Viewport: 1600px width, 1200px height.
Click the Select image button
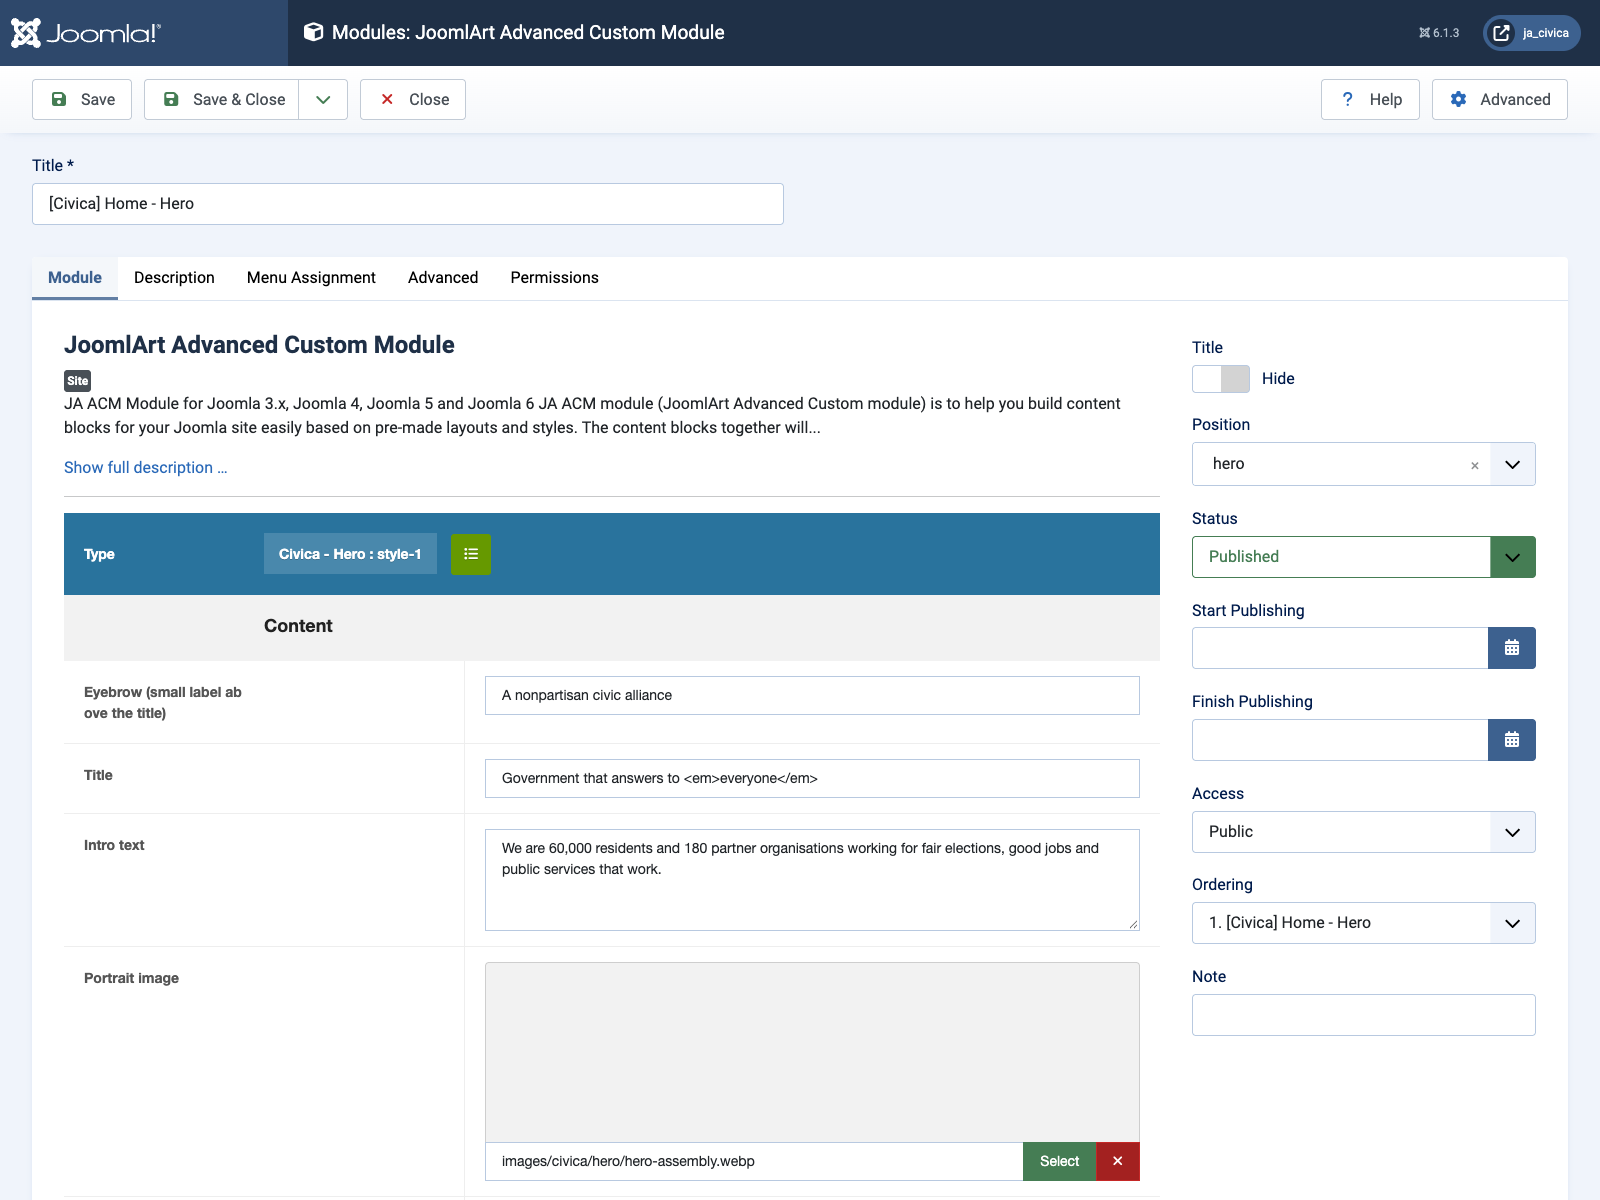(1059, 1162)
